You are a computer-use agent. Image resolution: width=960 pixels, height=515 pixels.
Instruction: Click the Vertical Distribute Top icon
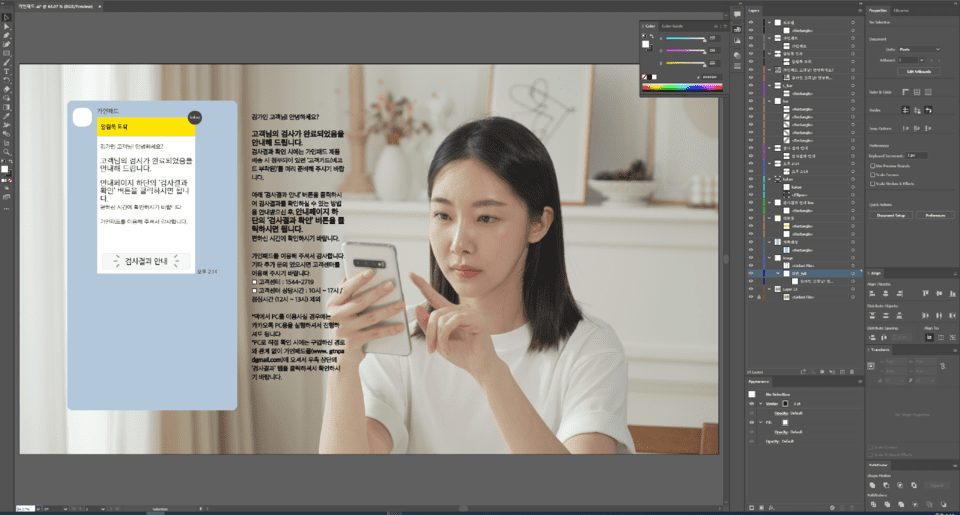coord(872,315)
